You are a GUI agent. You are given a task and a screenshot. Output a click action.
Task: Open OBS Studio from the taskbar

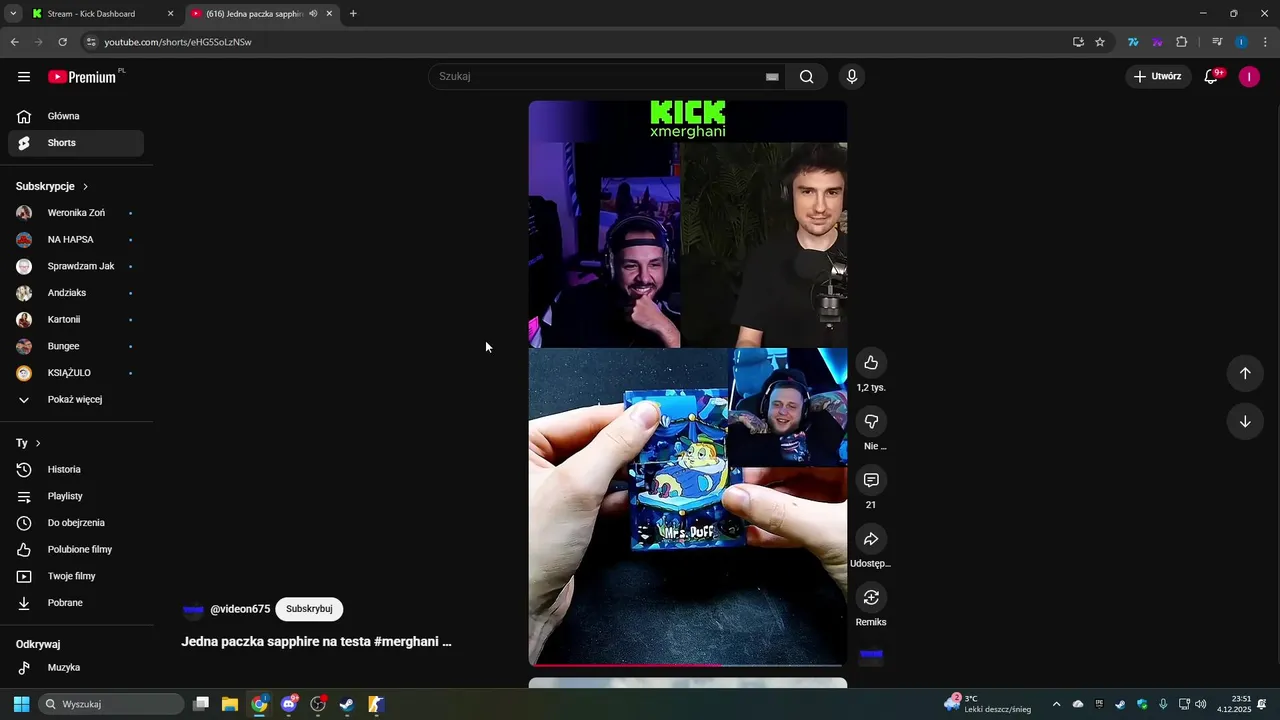[318, 704]
